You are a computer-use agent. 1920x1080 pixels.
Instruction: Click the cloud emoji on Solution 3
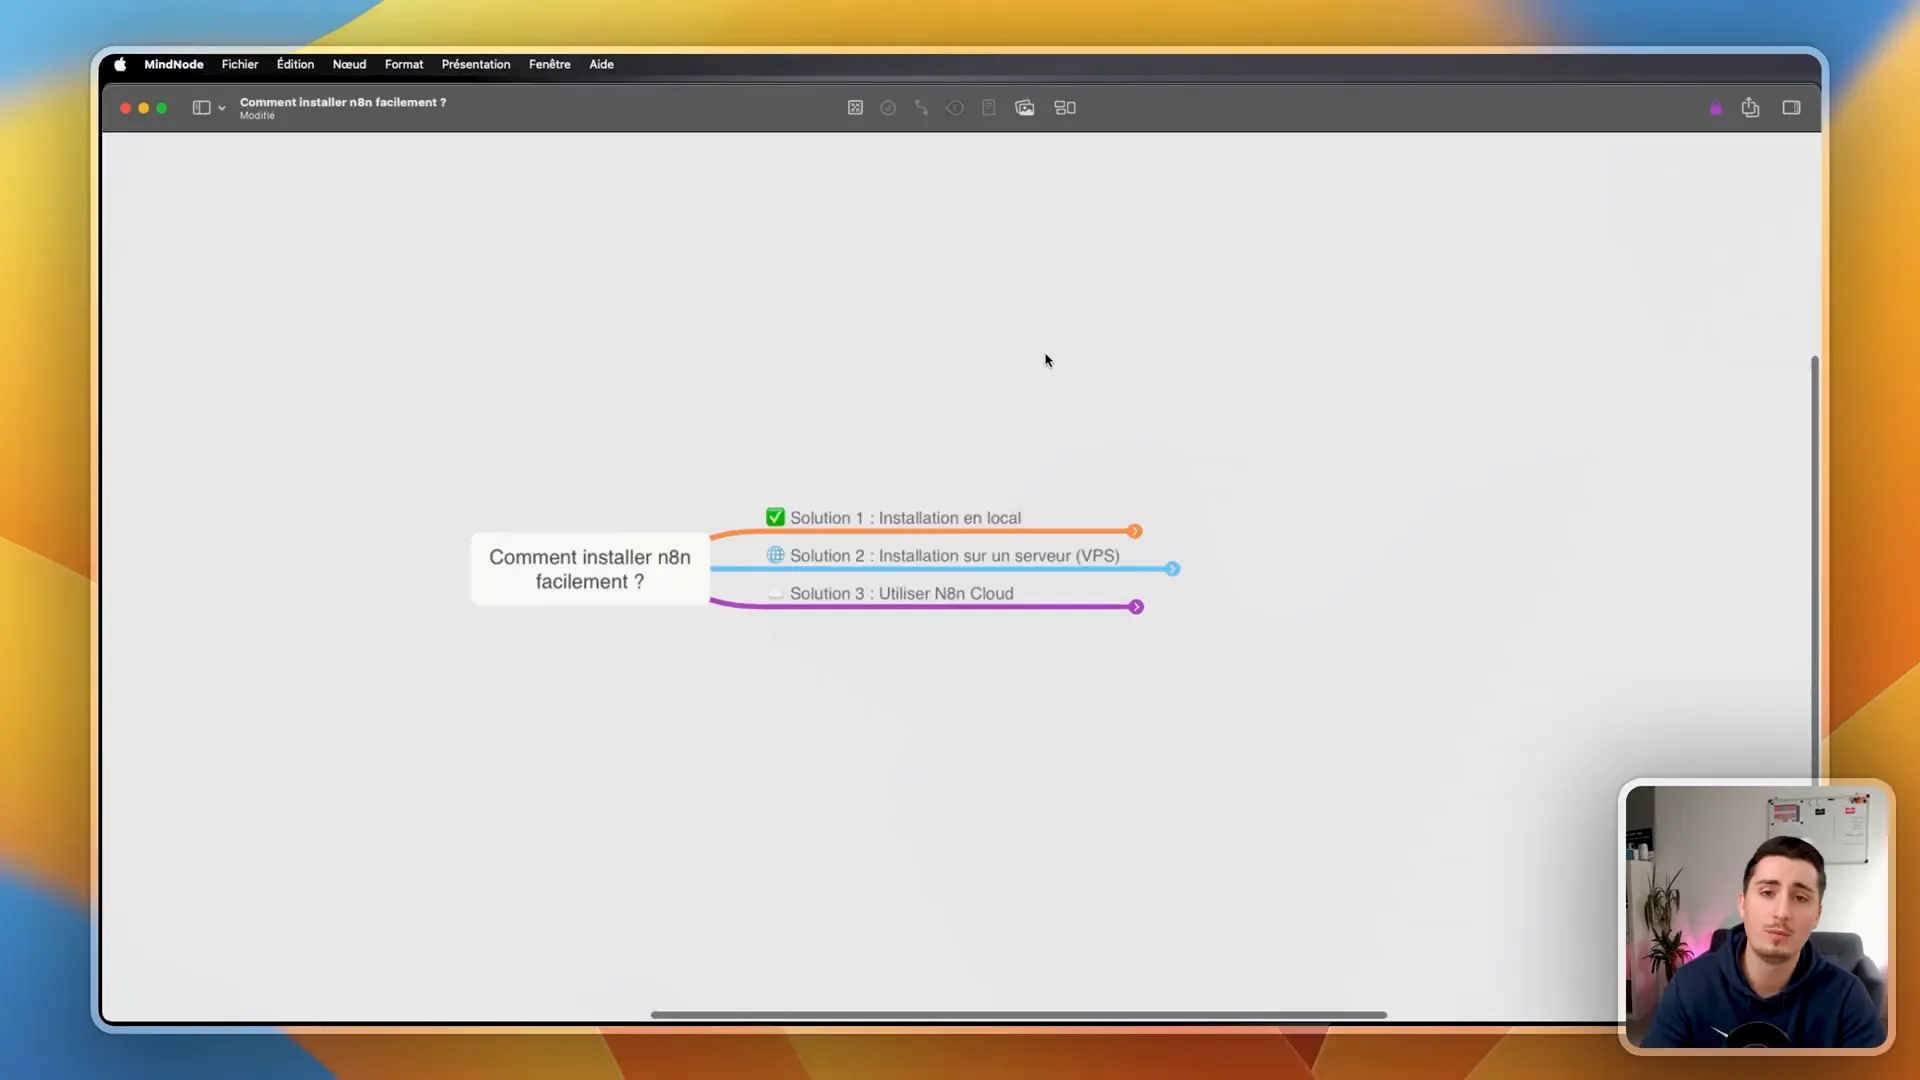coord(775,594)
